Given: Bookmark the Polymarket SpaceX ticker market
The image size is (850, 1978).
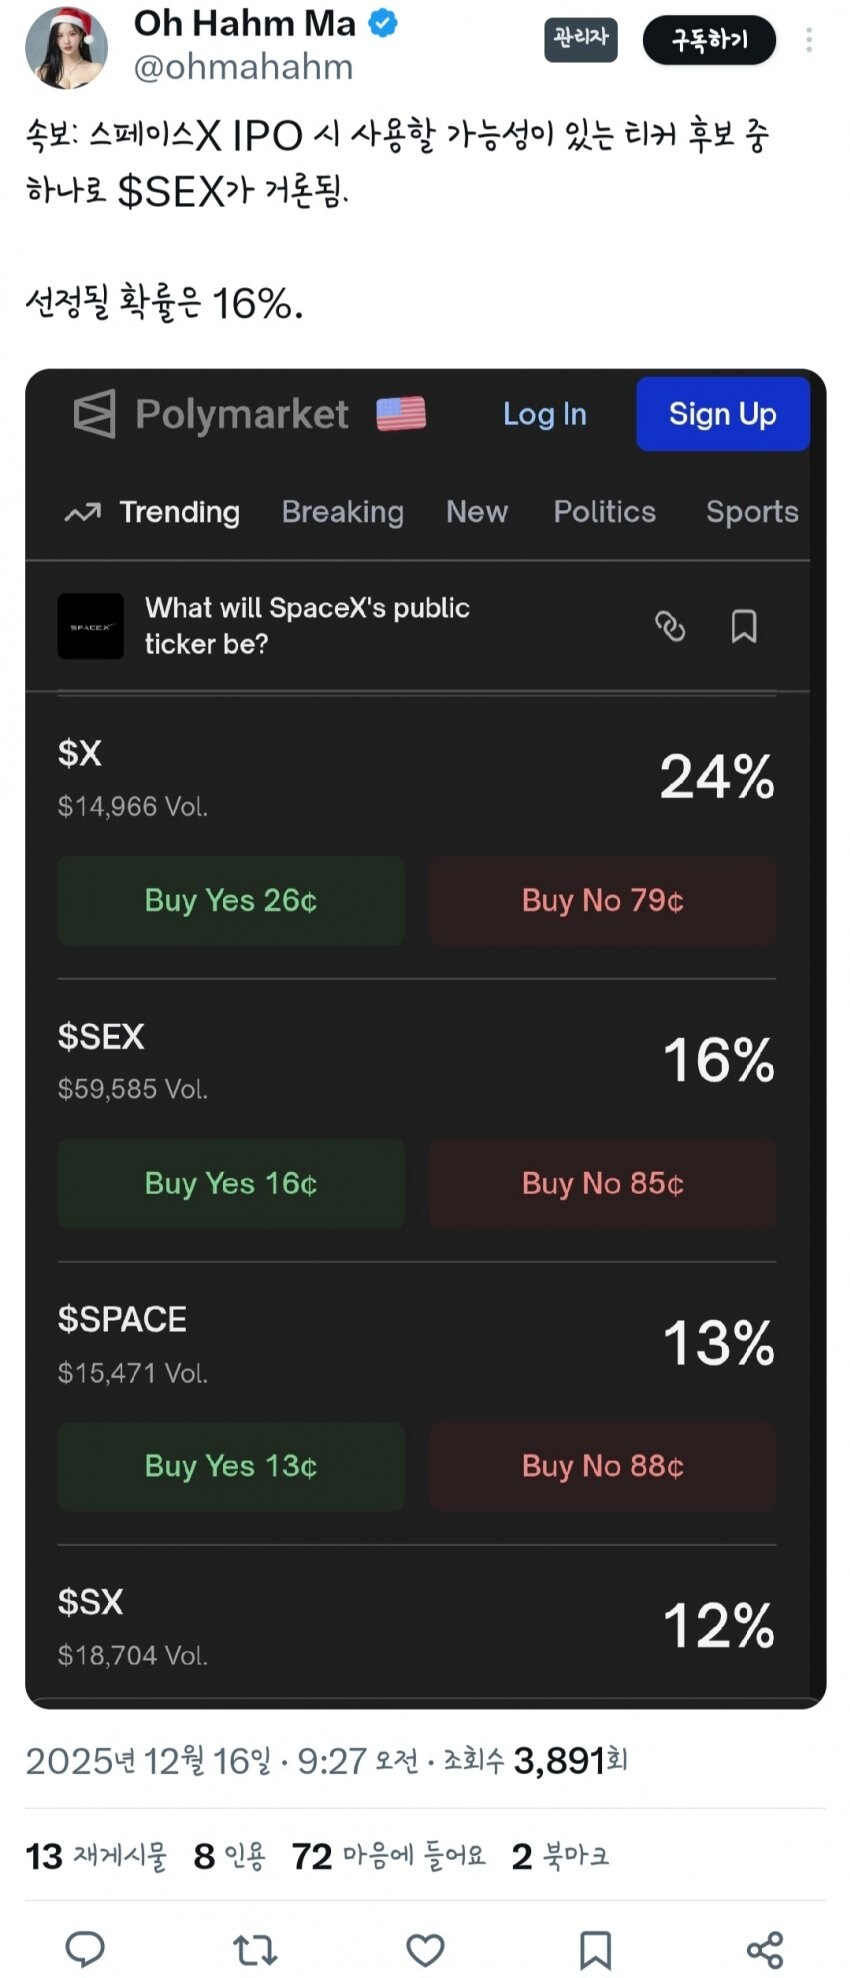Looking at the screenshot, I should click(x=744, y=626).
